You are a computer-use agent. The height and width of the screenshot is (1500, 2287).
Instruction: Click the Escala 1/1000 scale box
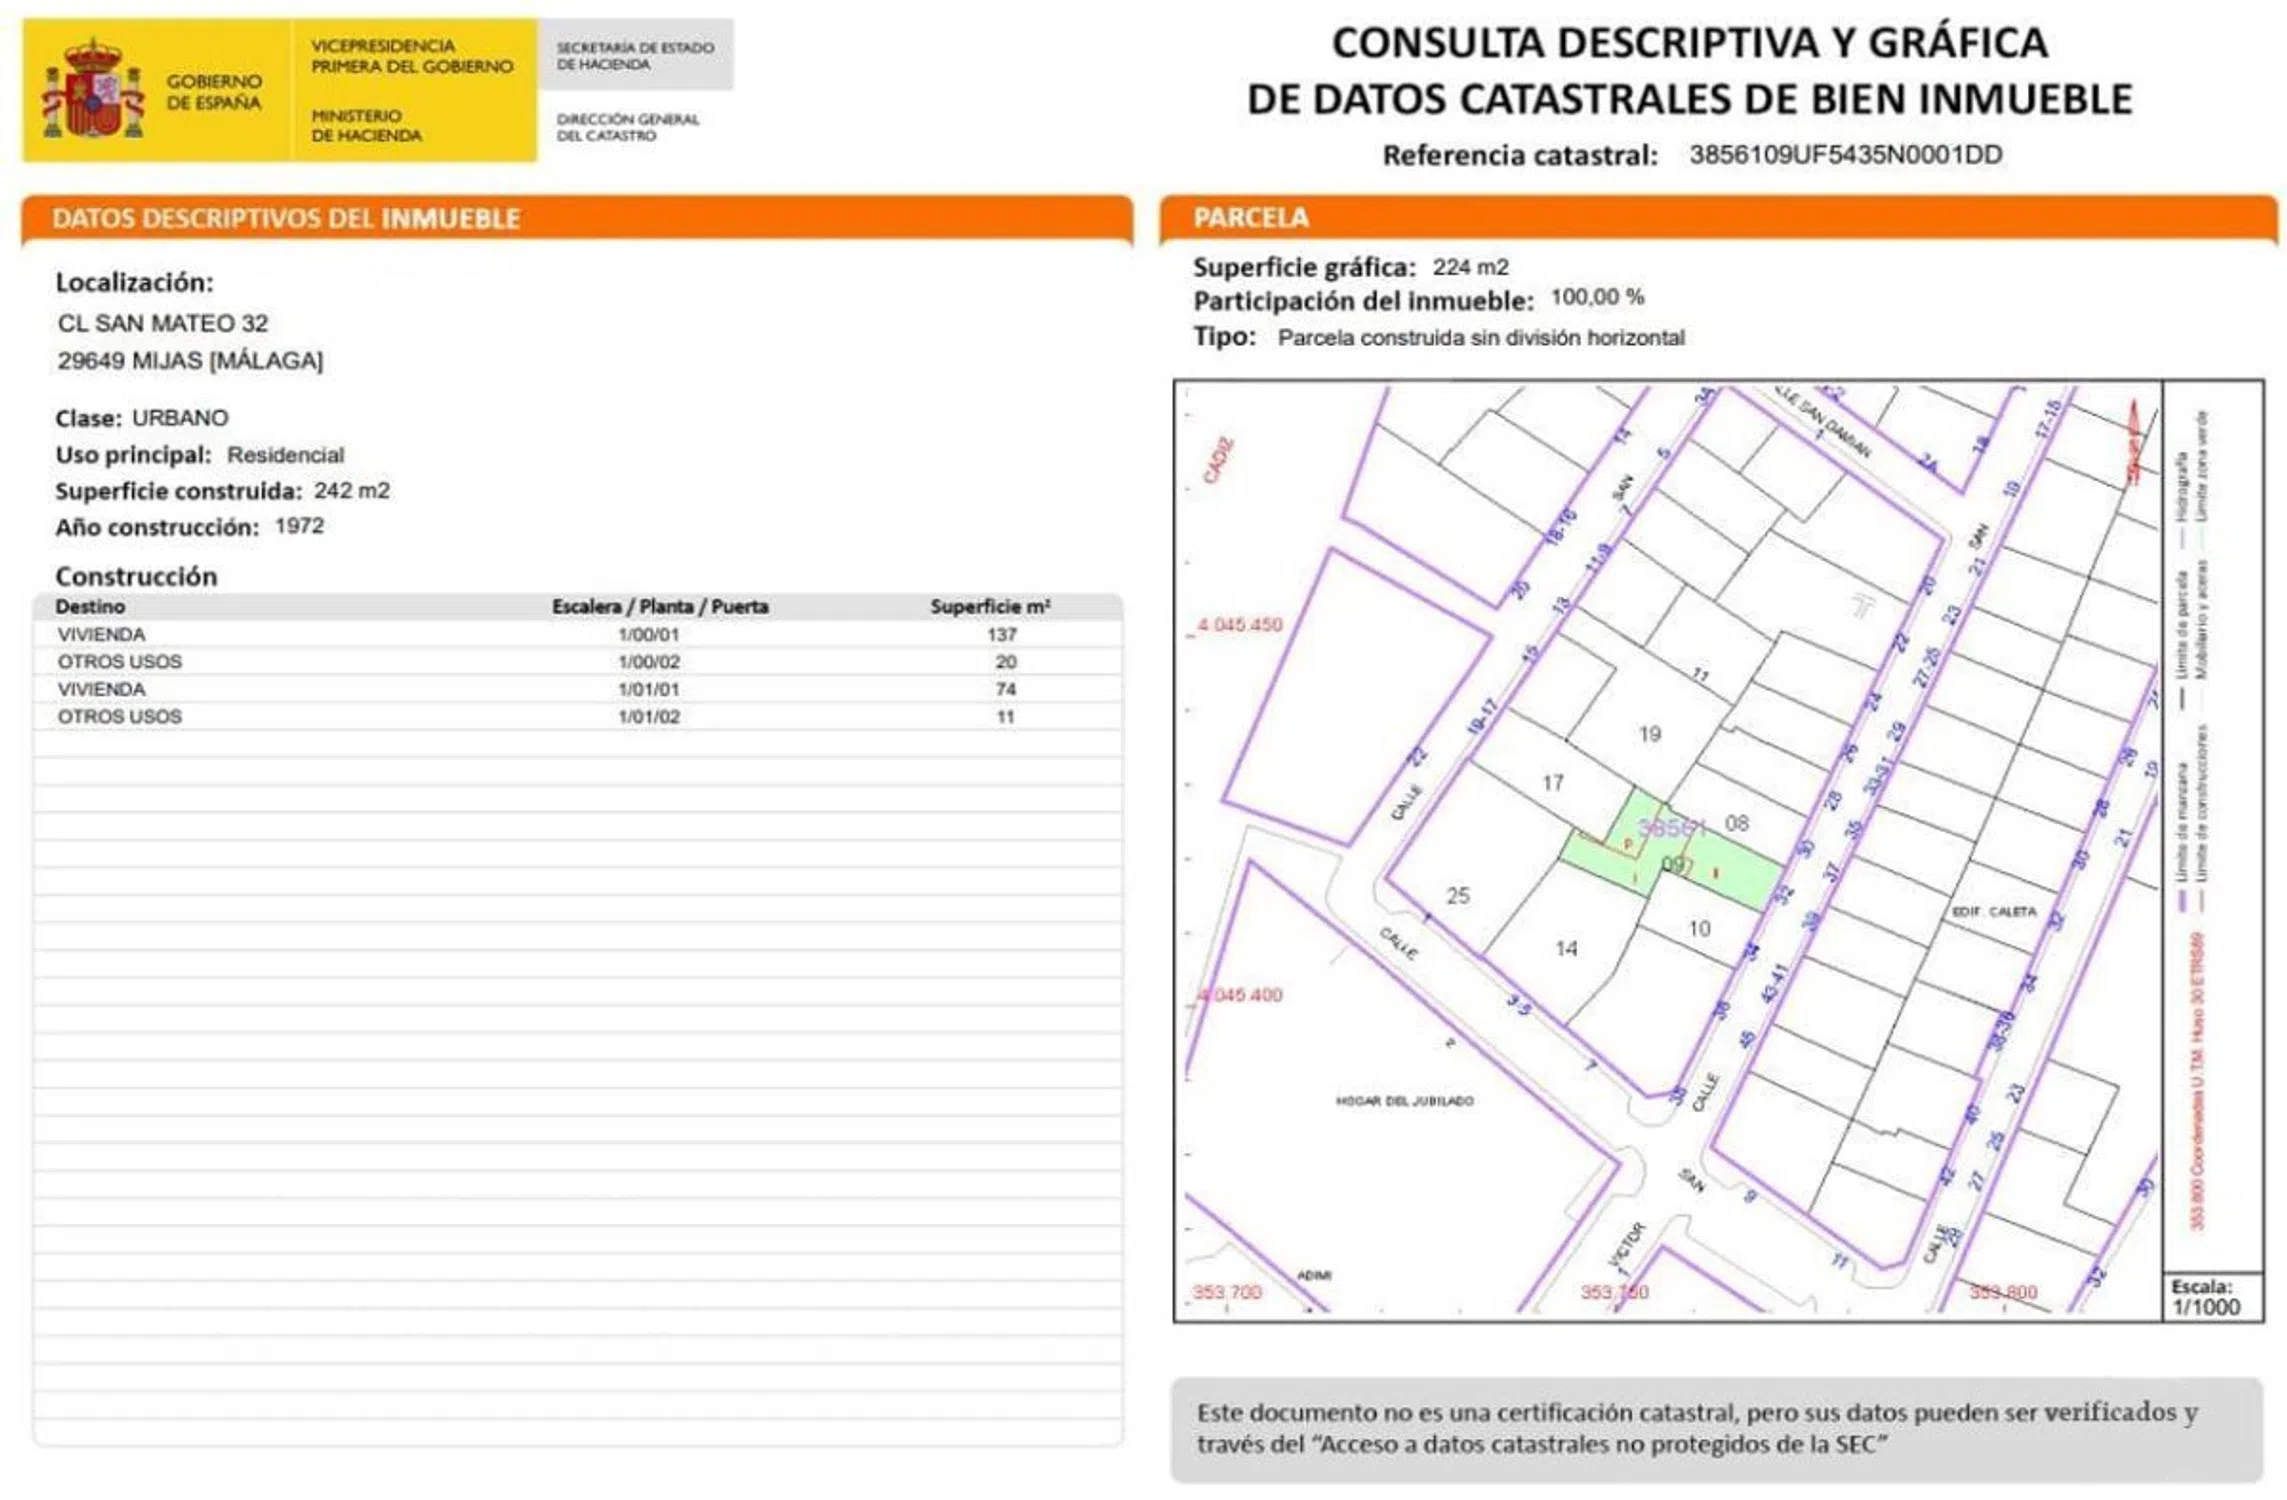pos(2211,1297)
